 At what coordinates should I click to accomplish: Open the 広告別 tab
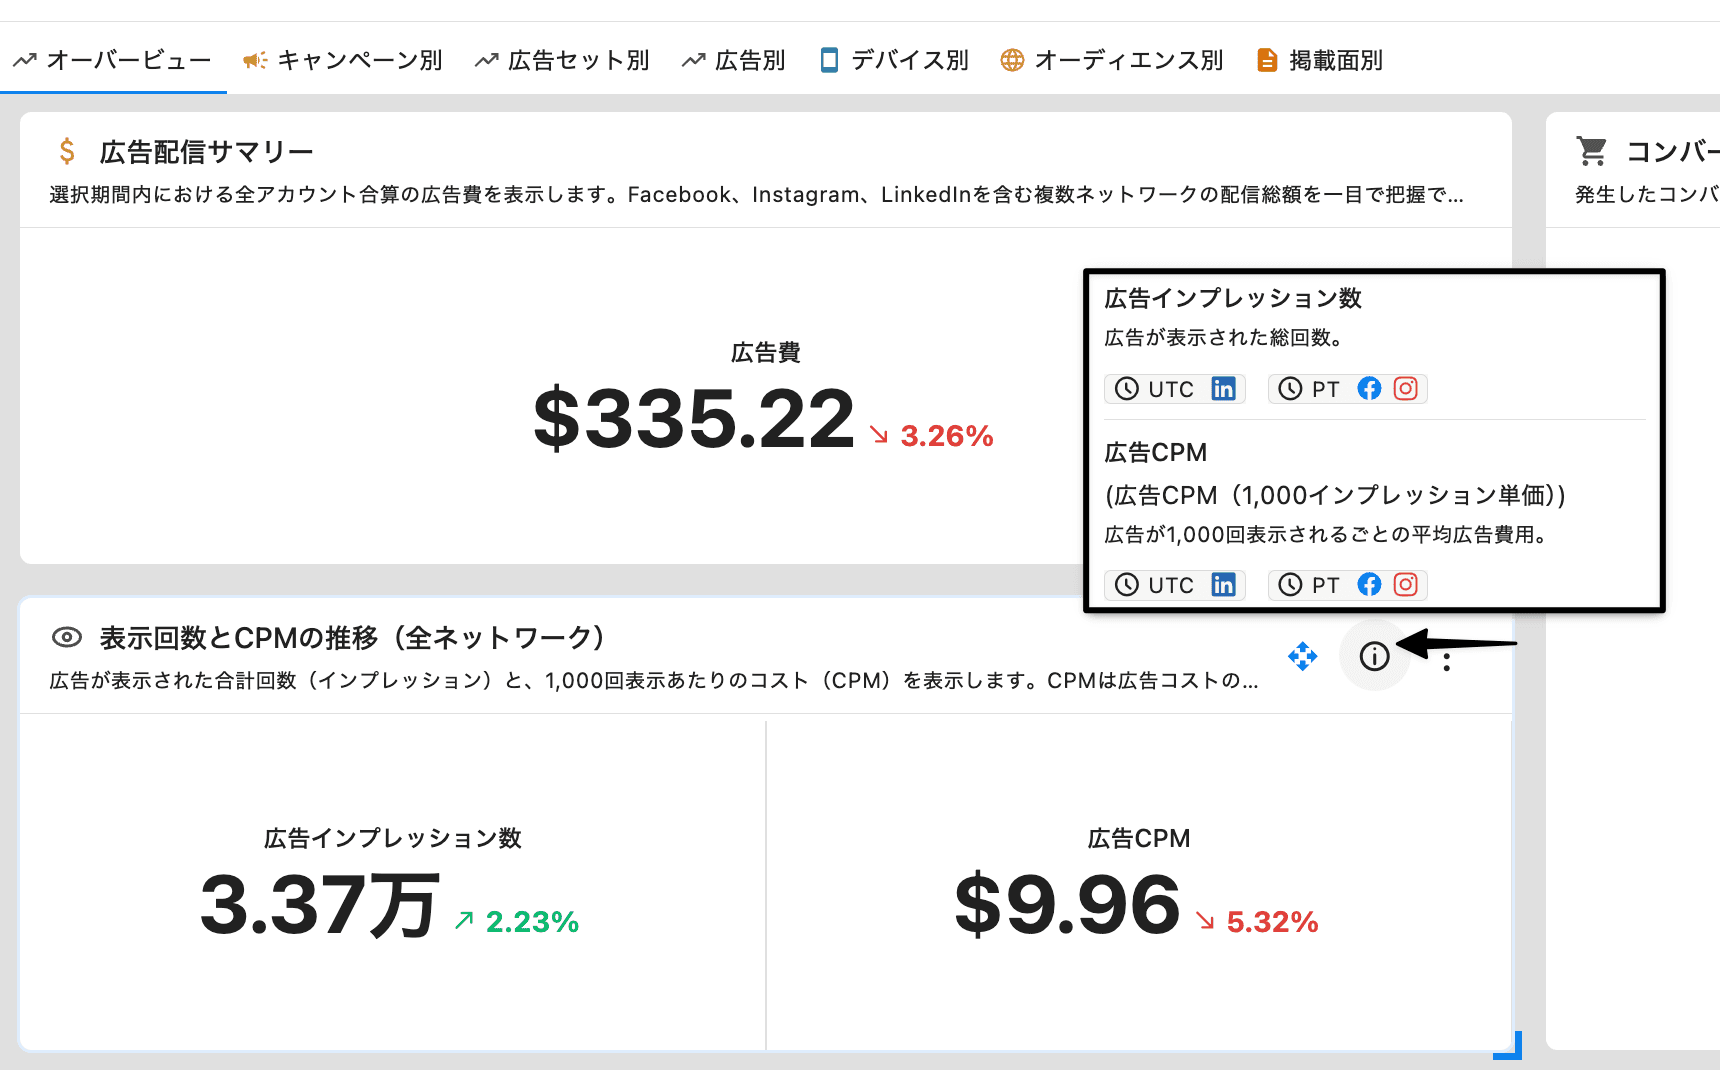(x=734, y=60)
